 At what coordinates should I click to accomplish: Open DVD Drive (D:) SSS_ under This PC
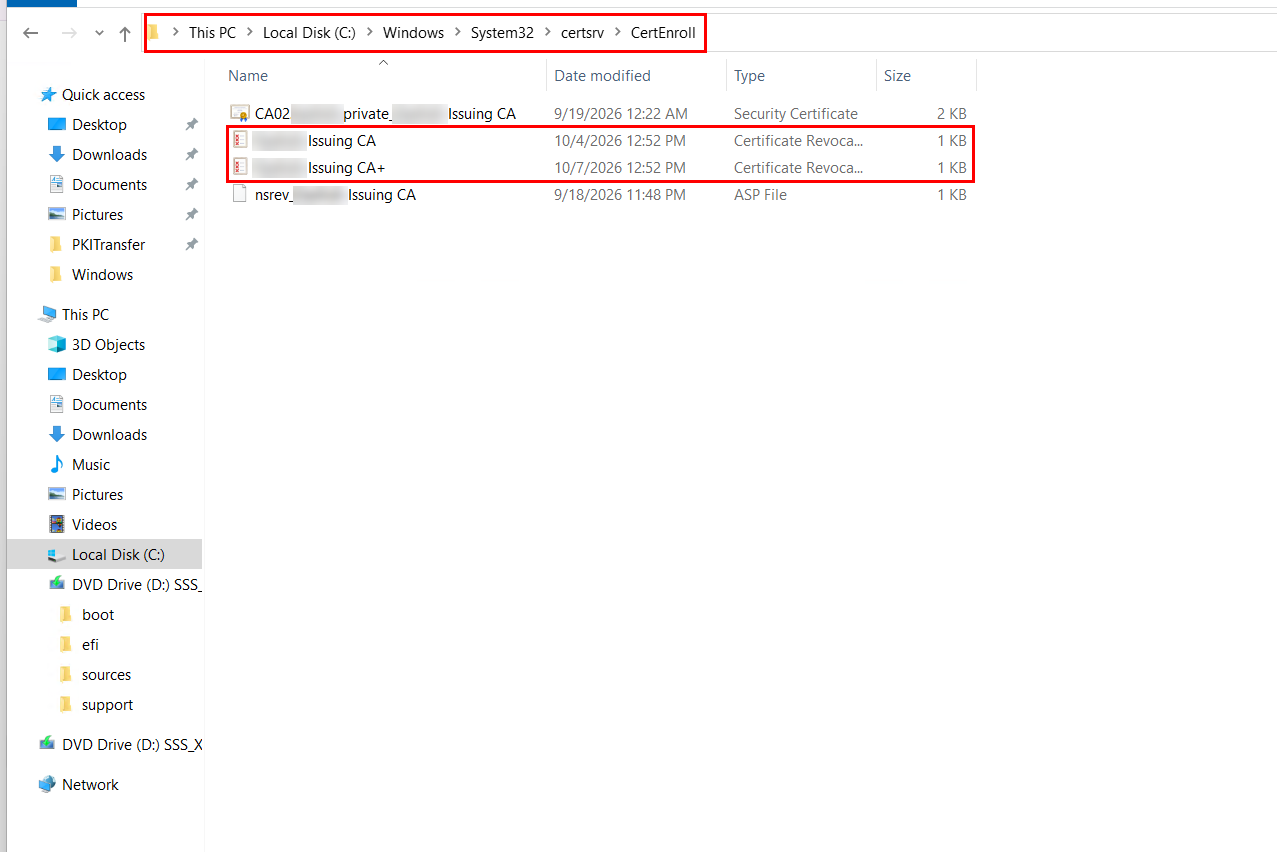(x=137, y=585)
